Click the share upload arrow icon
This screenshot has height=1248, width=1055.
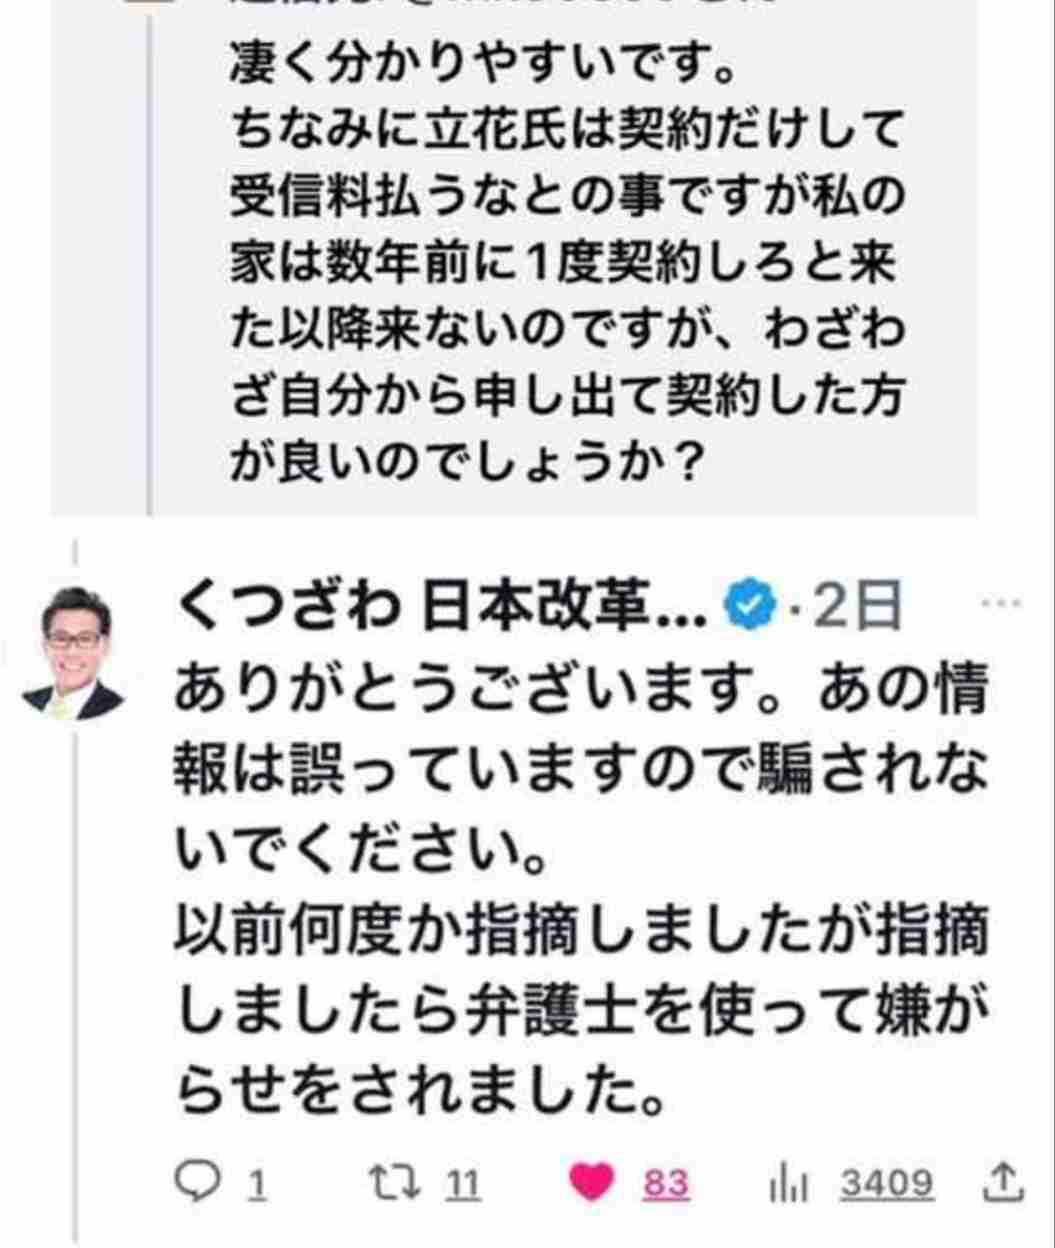click(x=1003, y=1183)
